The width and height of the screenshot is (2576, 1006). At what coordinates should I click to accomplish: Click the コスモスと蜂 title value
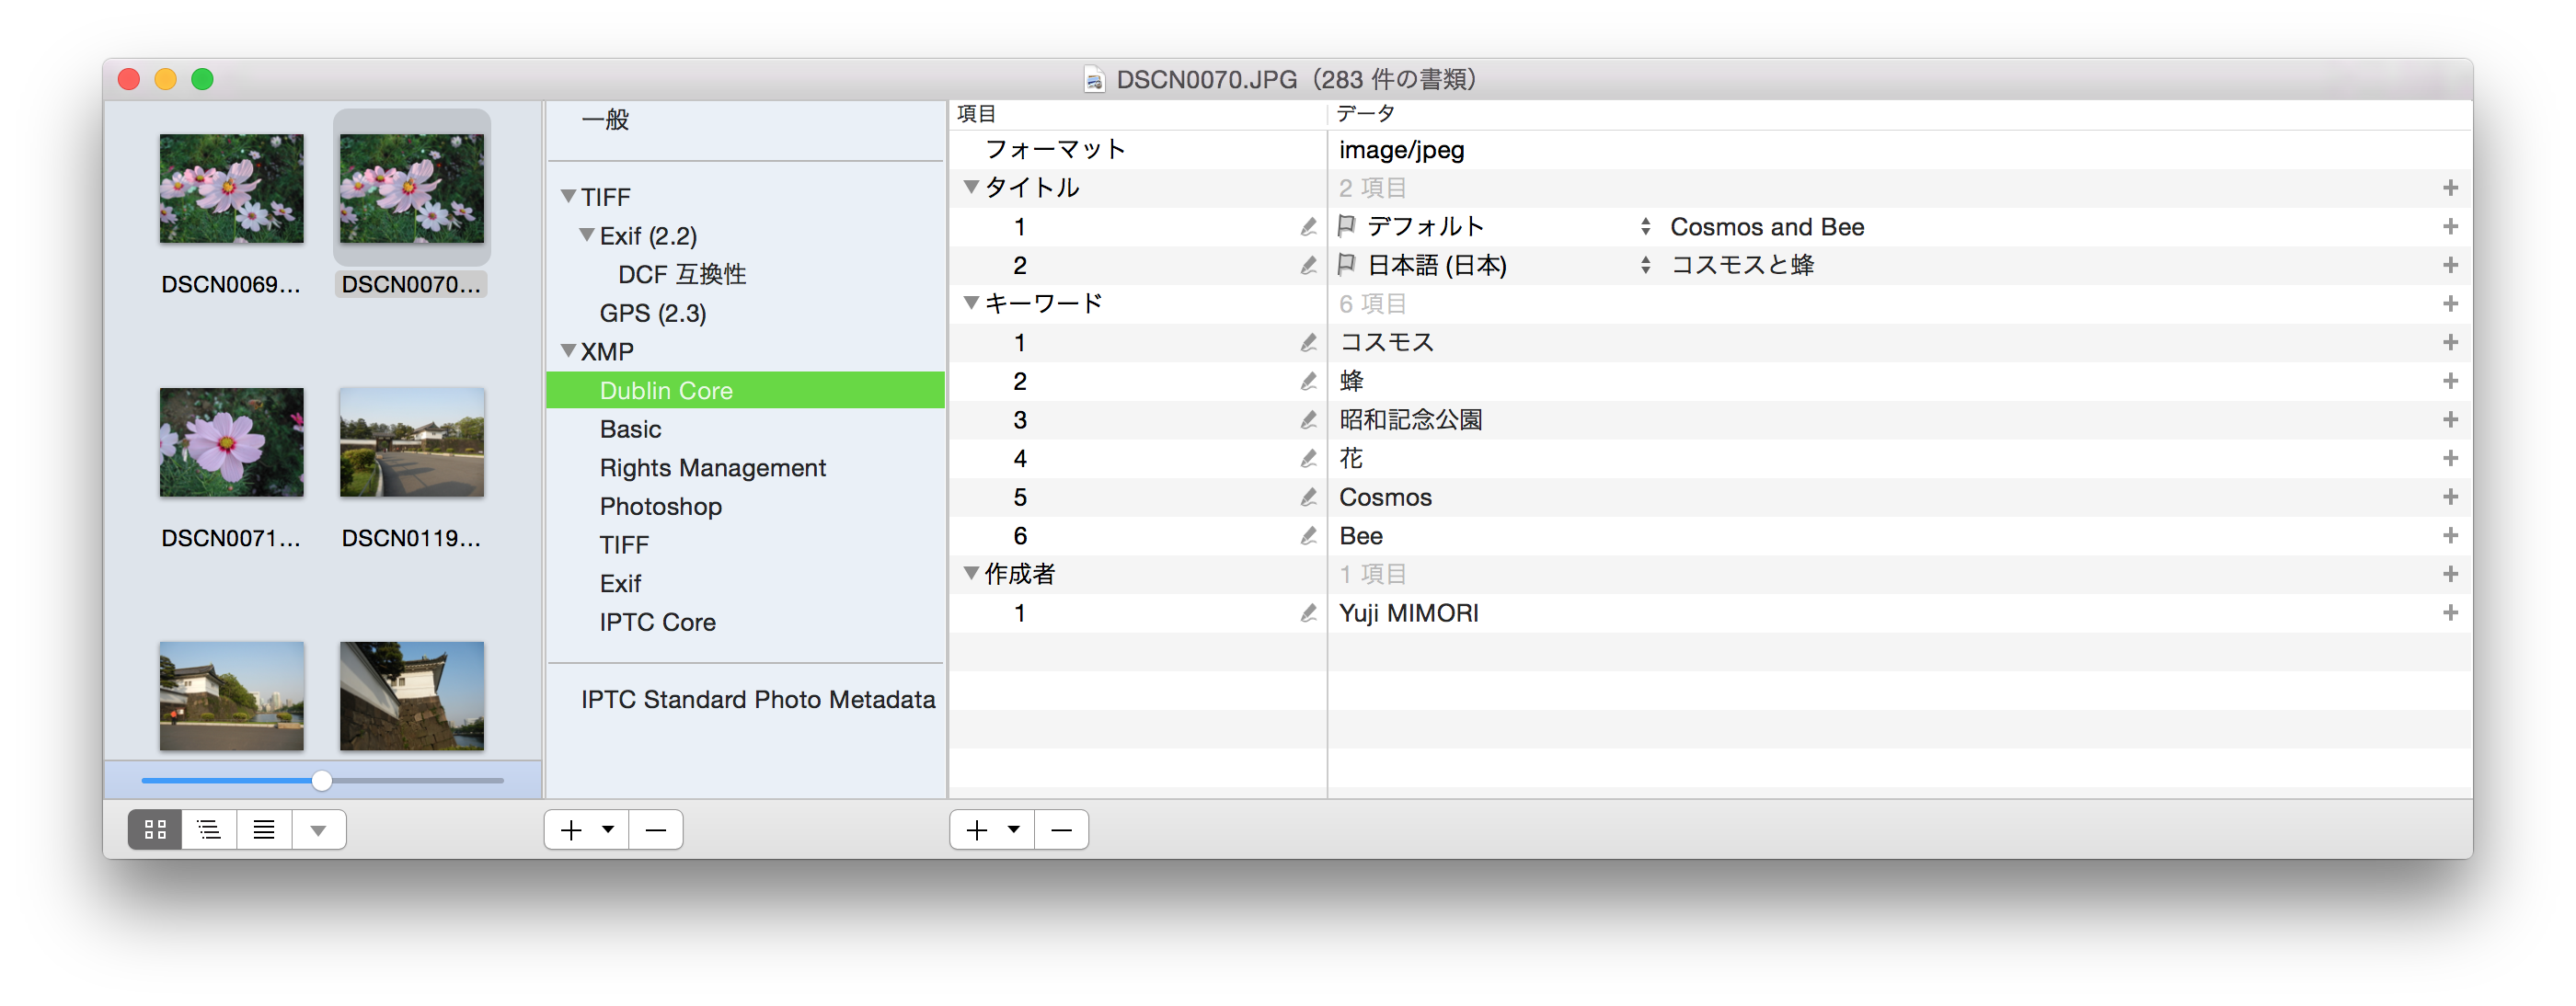pos(1742,265)
